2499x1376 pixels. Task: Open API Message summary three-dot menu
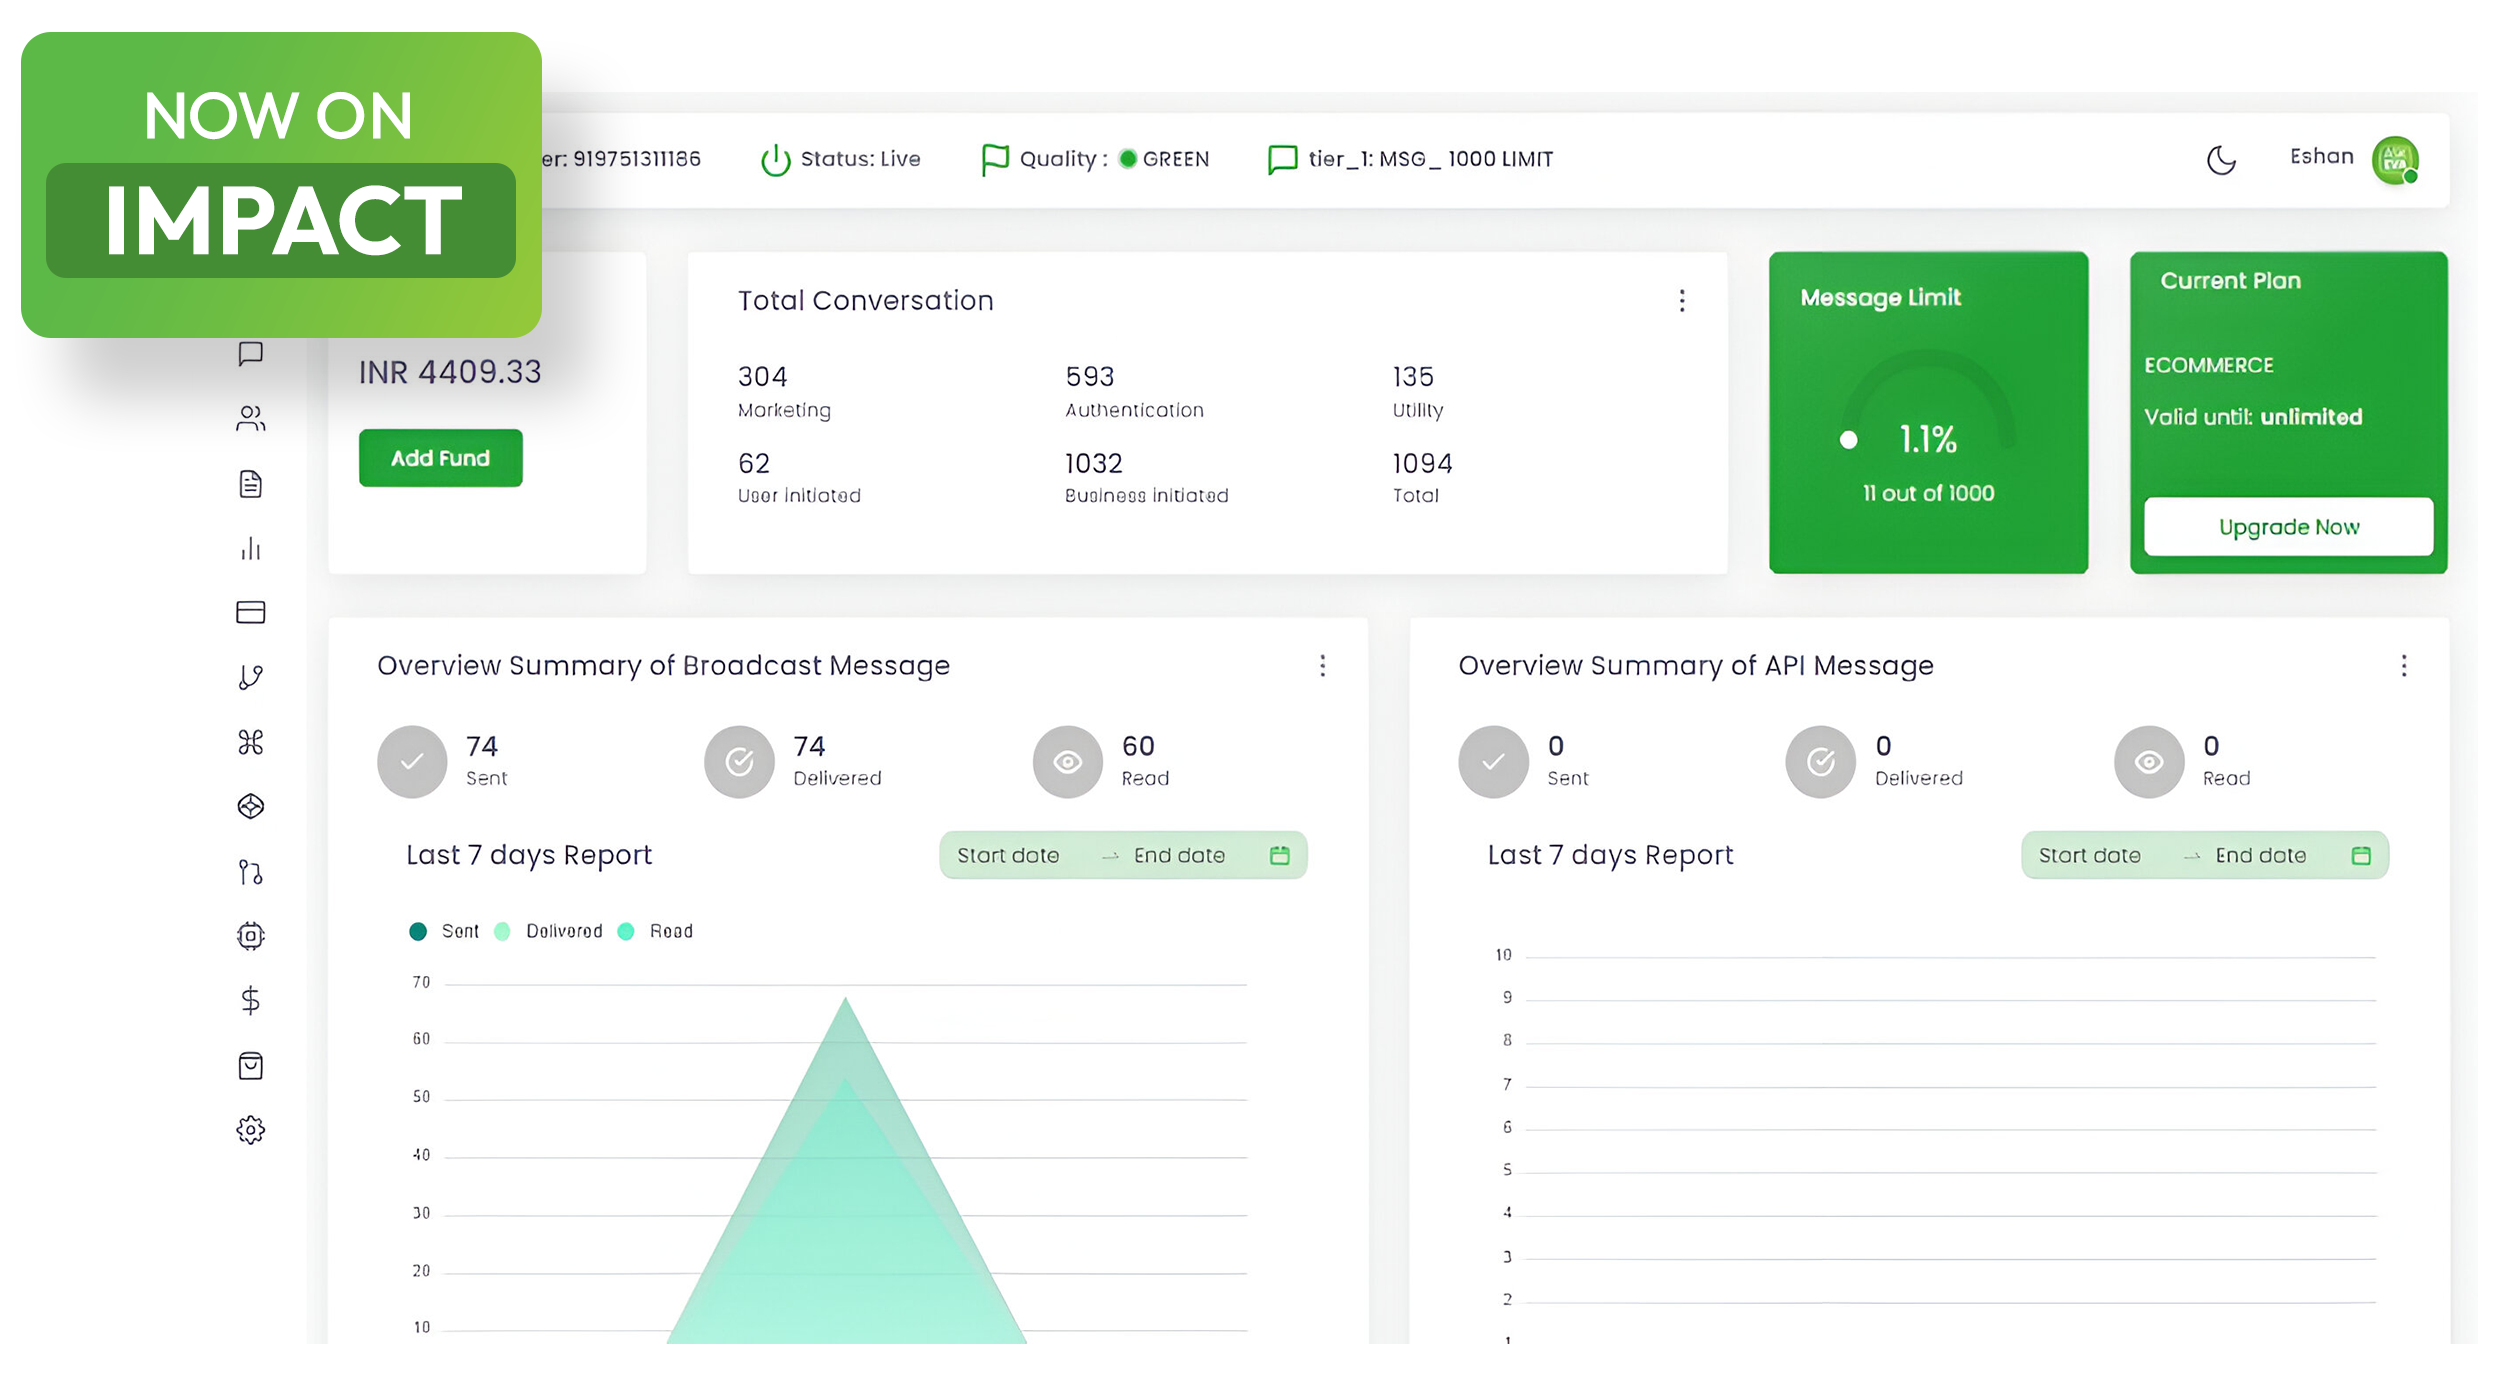click(x=2404, y=666)
